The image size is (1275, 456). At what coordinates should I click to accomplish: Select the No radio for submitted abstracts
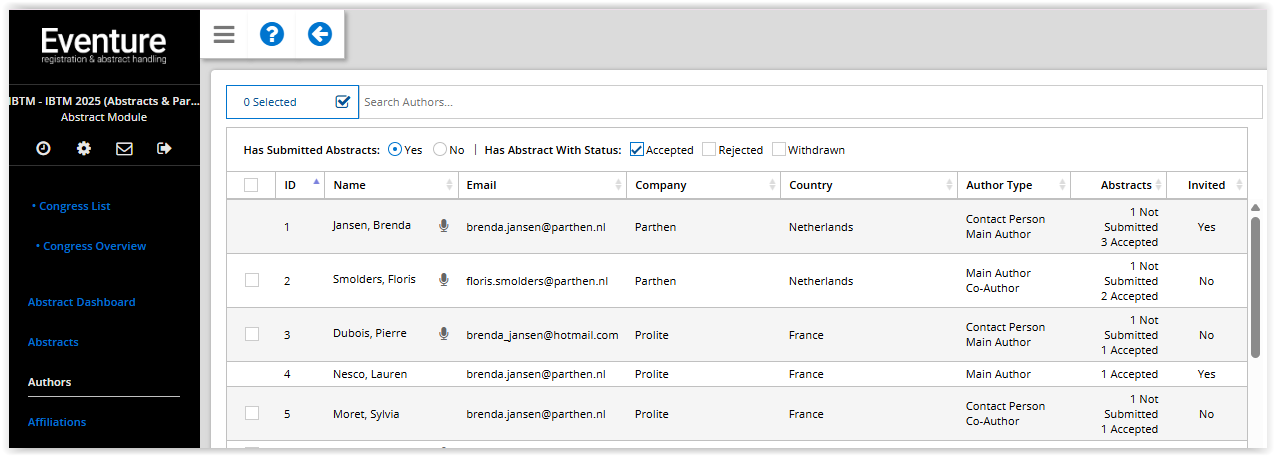pos(440,150)
